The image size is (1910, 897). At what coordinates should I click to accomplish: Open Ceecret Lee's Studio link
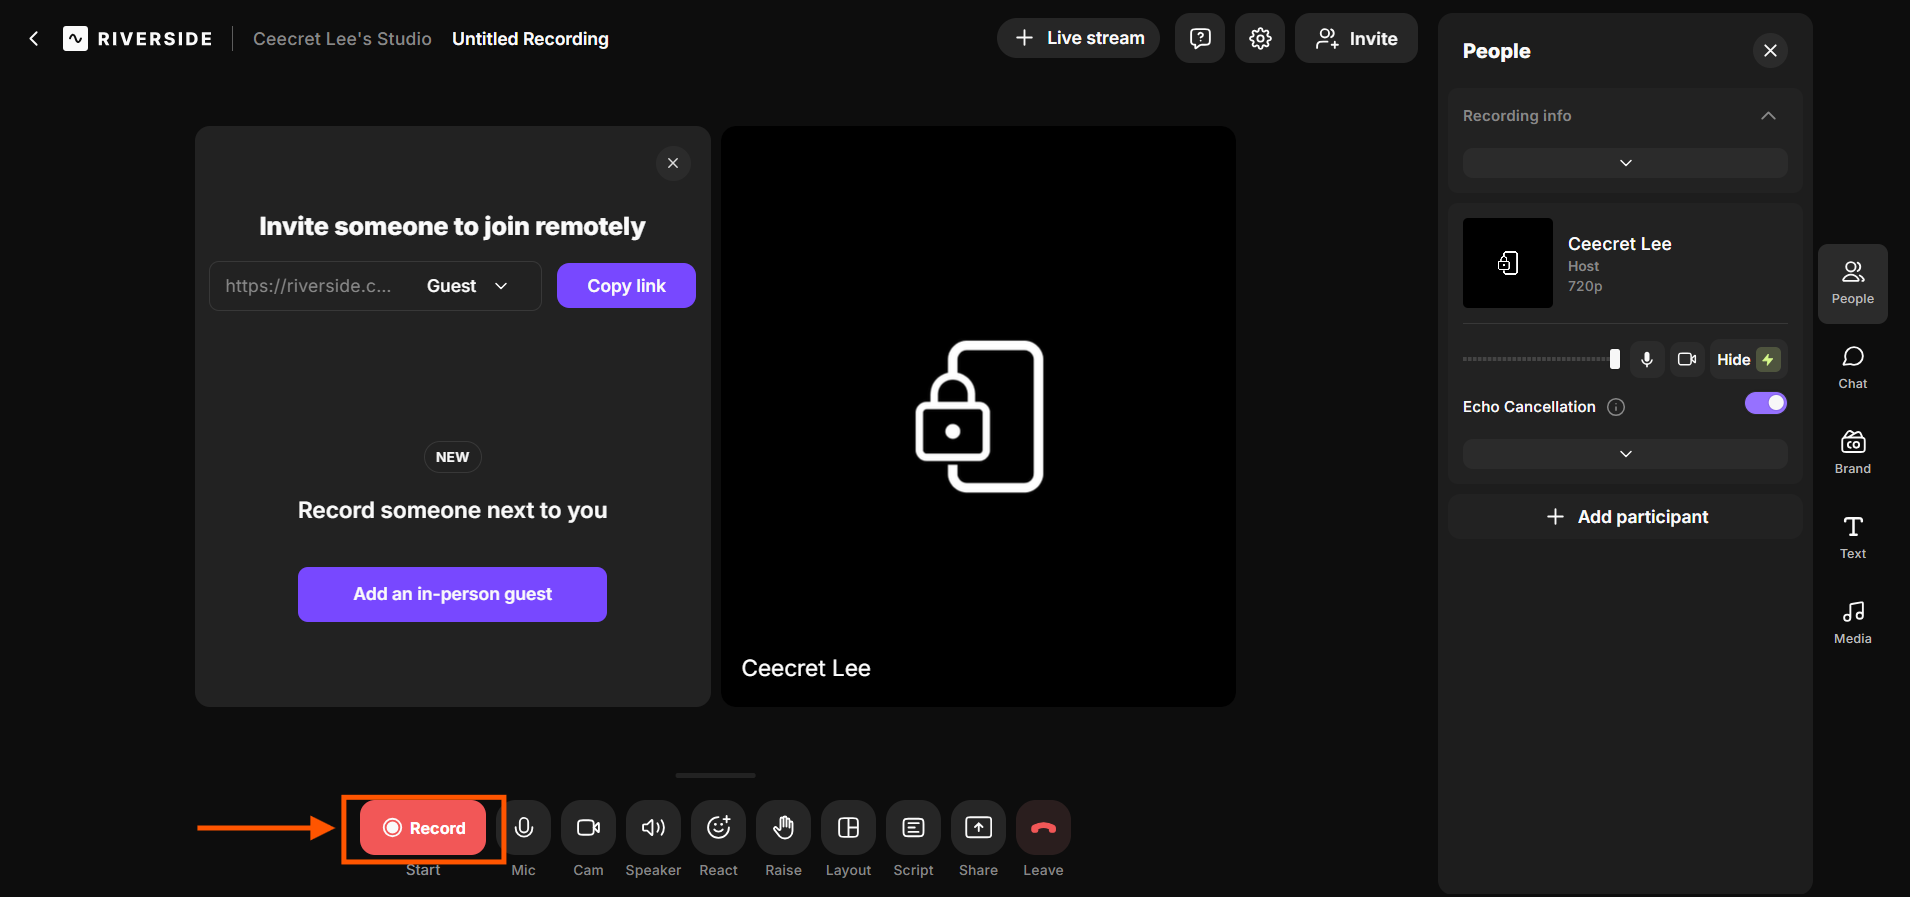click(x=342, y=38)
